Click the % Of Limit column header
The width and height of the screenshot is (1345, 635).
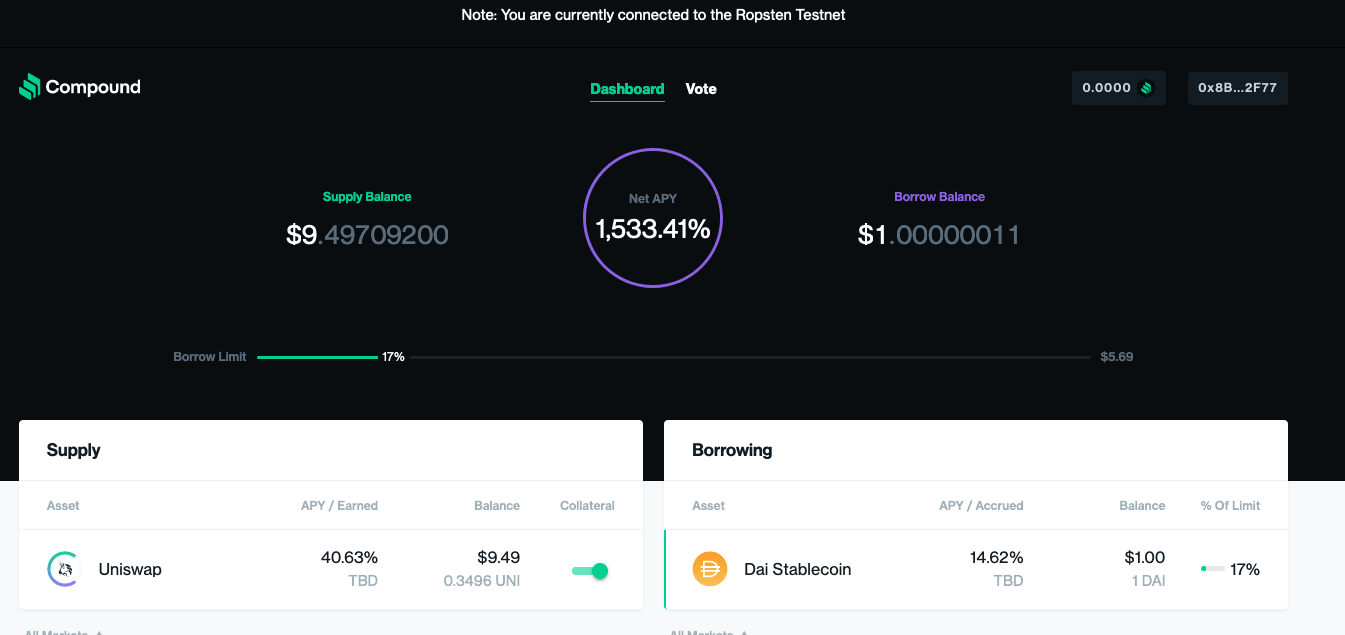pos(1230,506)
